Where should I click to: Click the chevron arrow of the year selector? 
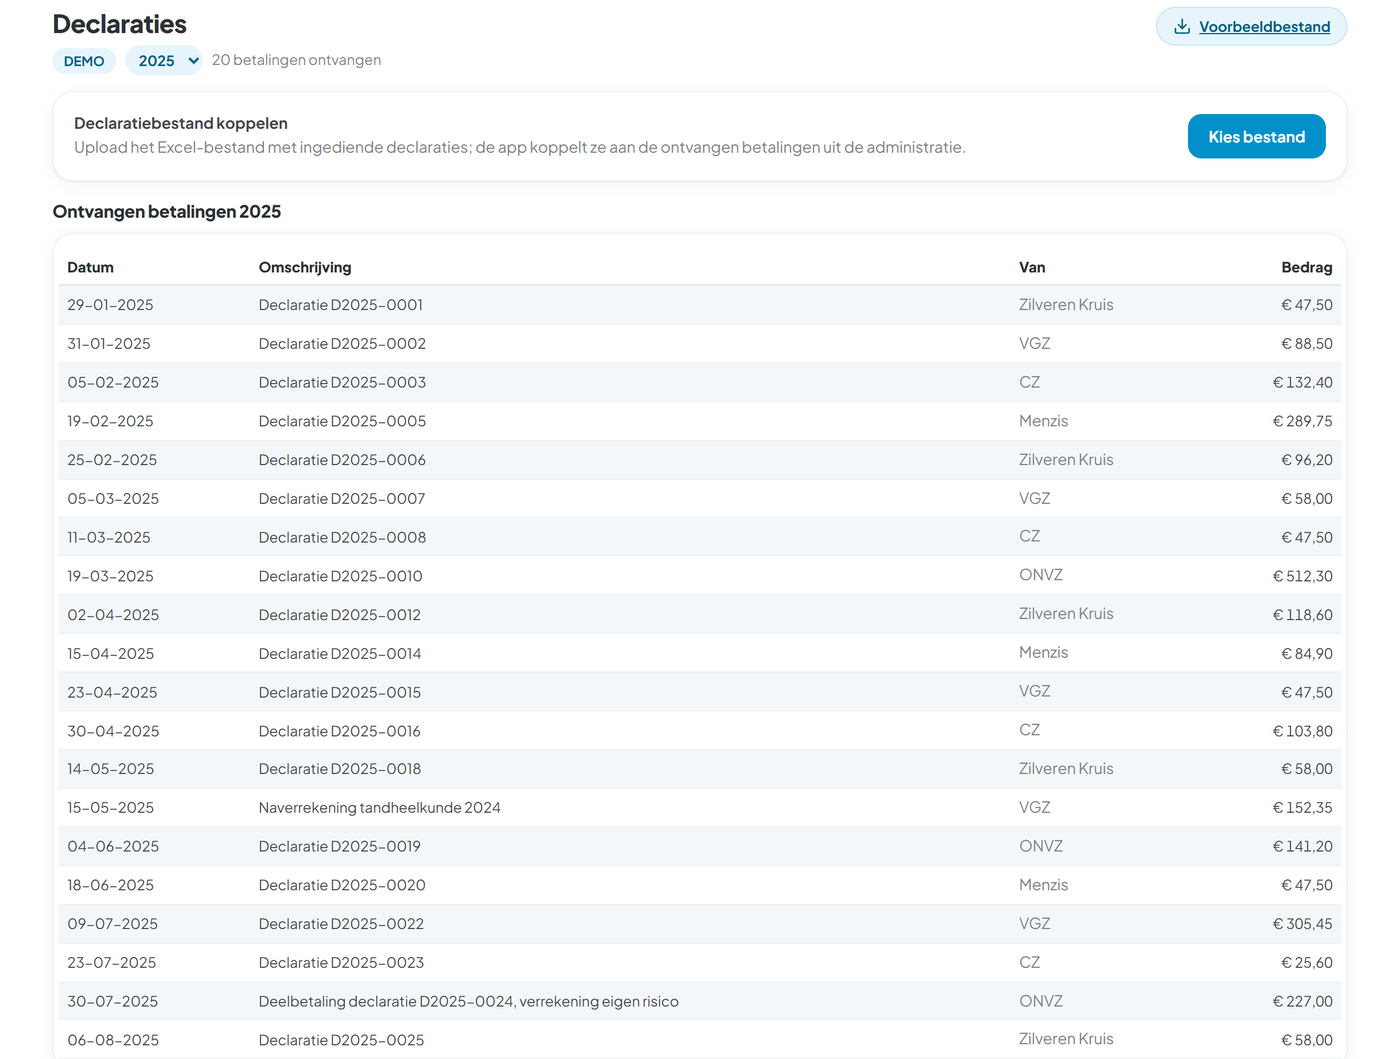[193, 61]
